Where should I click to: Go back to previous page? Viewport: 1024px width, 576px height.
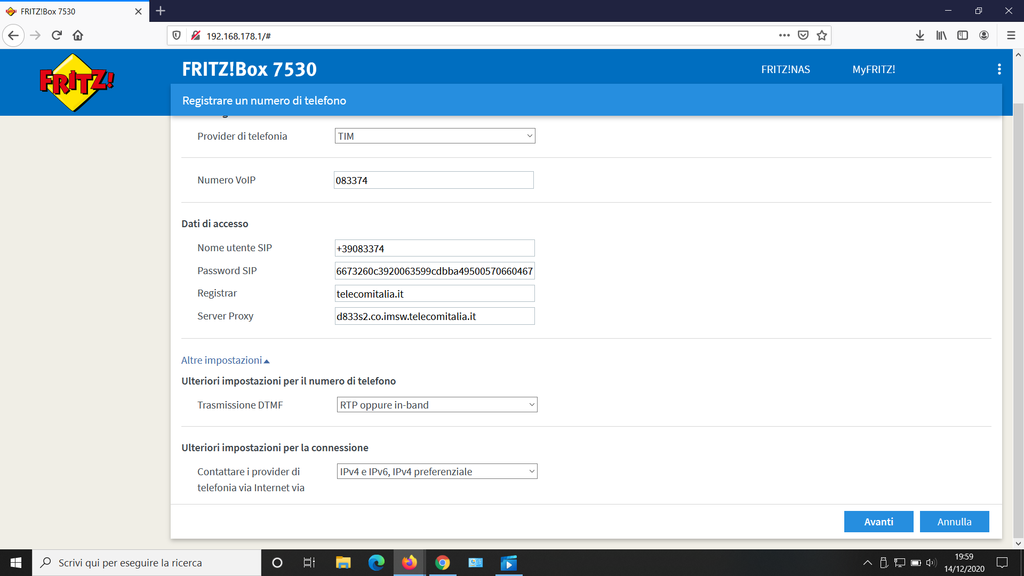tap(13, 35)
